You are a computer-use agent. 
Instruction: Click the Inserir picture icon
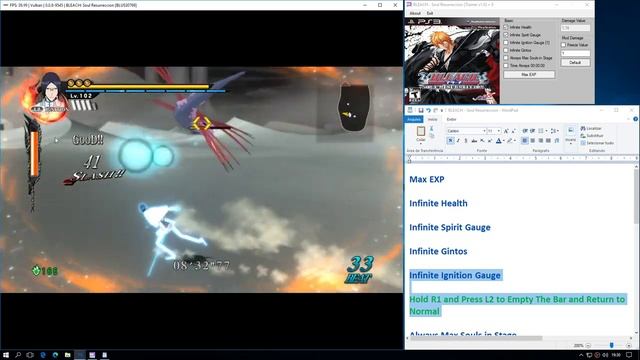[571, 130]
